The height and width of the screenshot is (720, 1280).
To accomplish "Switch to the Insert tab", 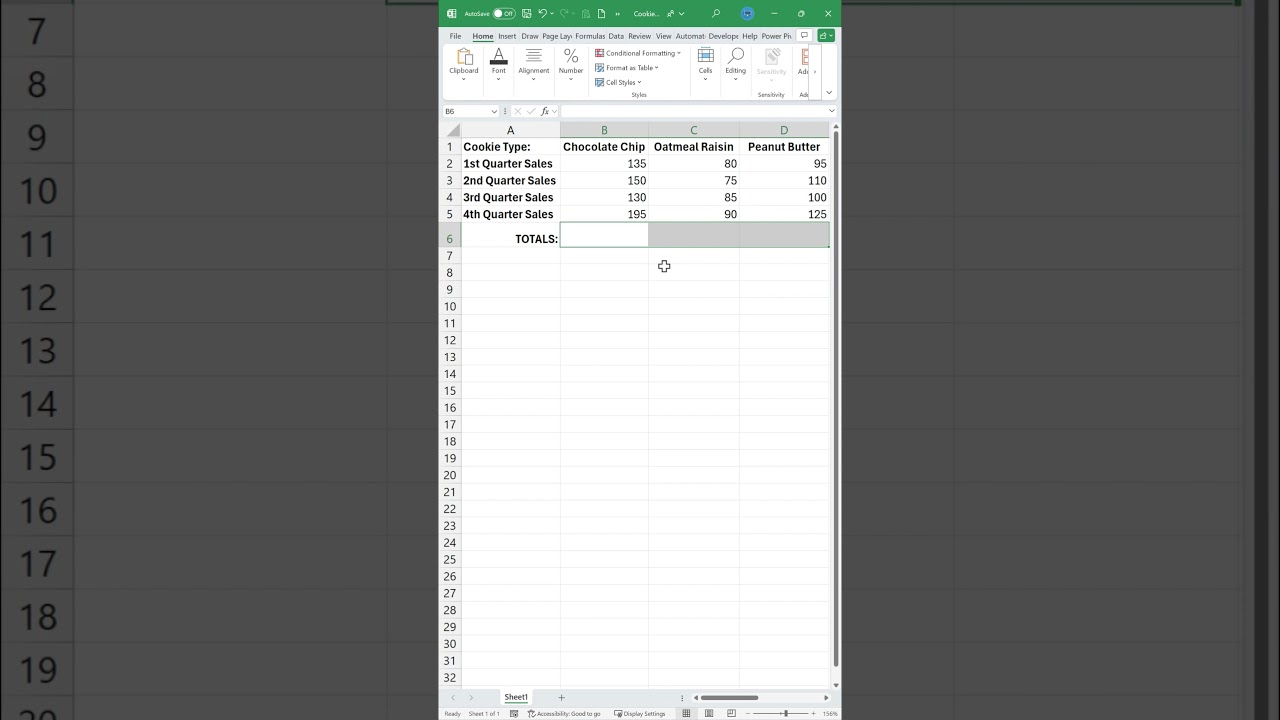I will [507, 36].
